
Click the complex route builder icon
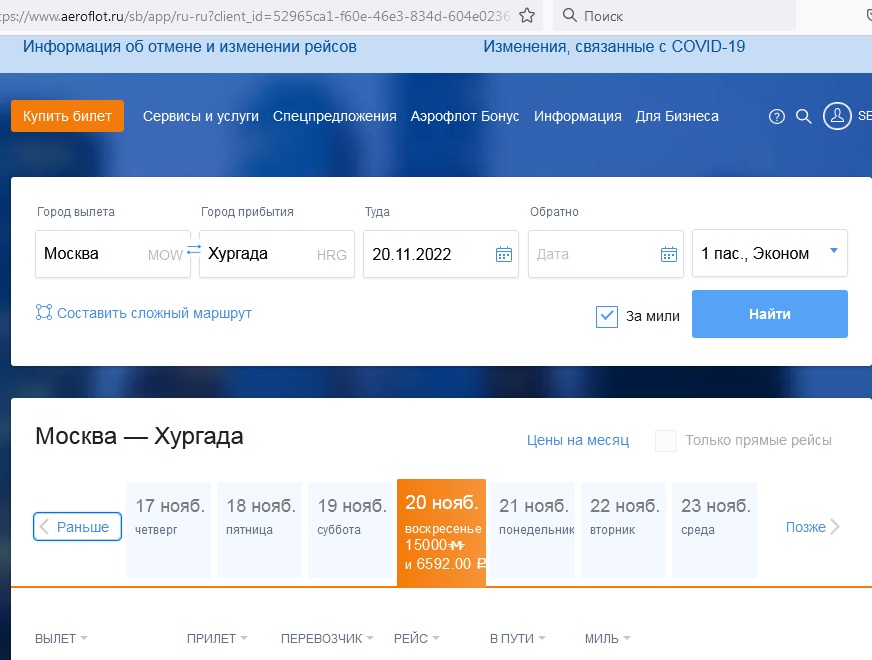point(43,313)
